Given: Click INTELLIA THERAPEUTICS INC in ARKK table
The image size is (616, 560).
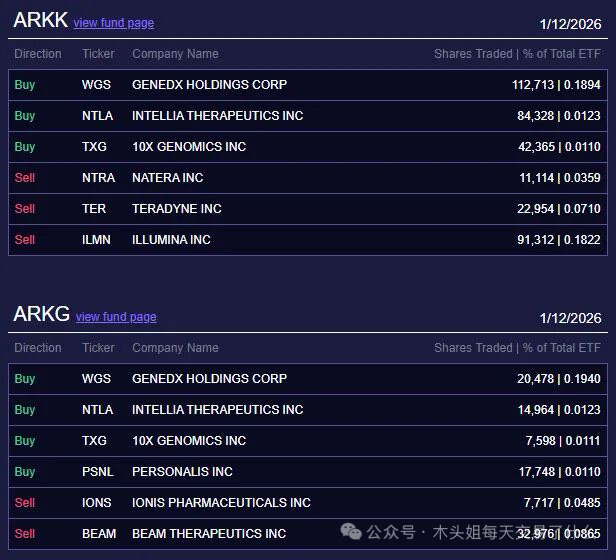Looking at the screenshot, I should [x=218, y=116].
